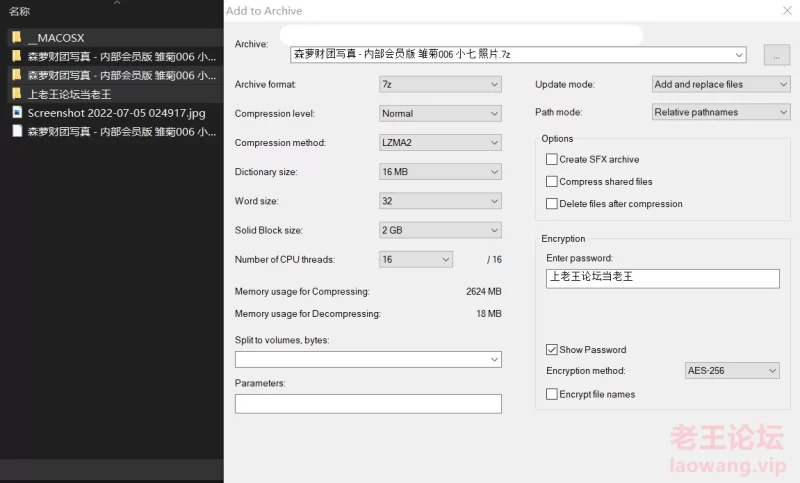Expand the Compression level dropdown

(440, 114)
